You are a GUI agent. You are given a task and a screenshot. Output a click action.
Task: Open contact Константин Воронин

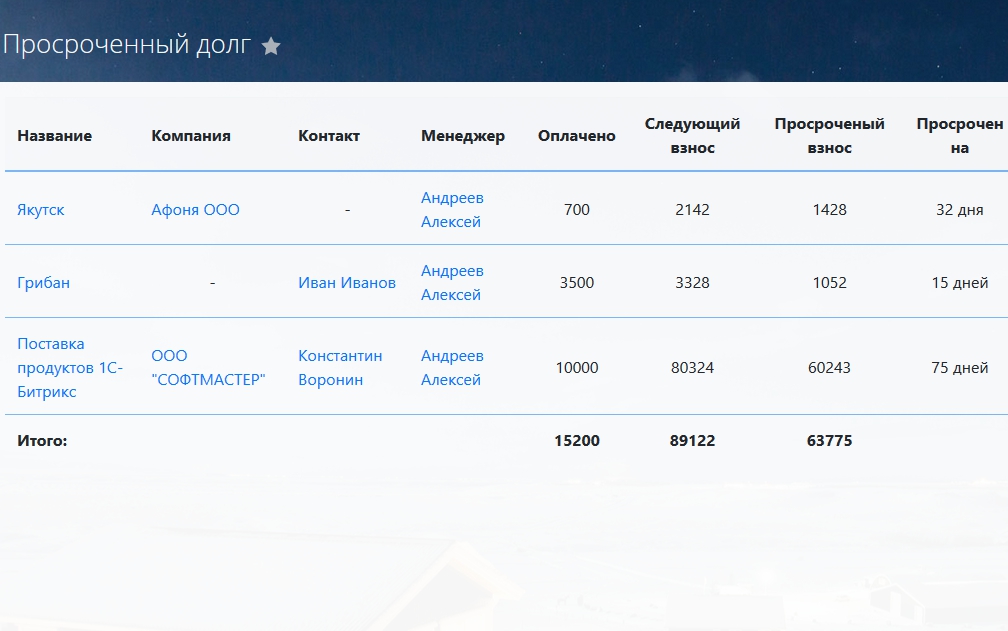coord(340,368)
